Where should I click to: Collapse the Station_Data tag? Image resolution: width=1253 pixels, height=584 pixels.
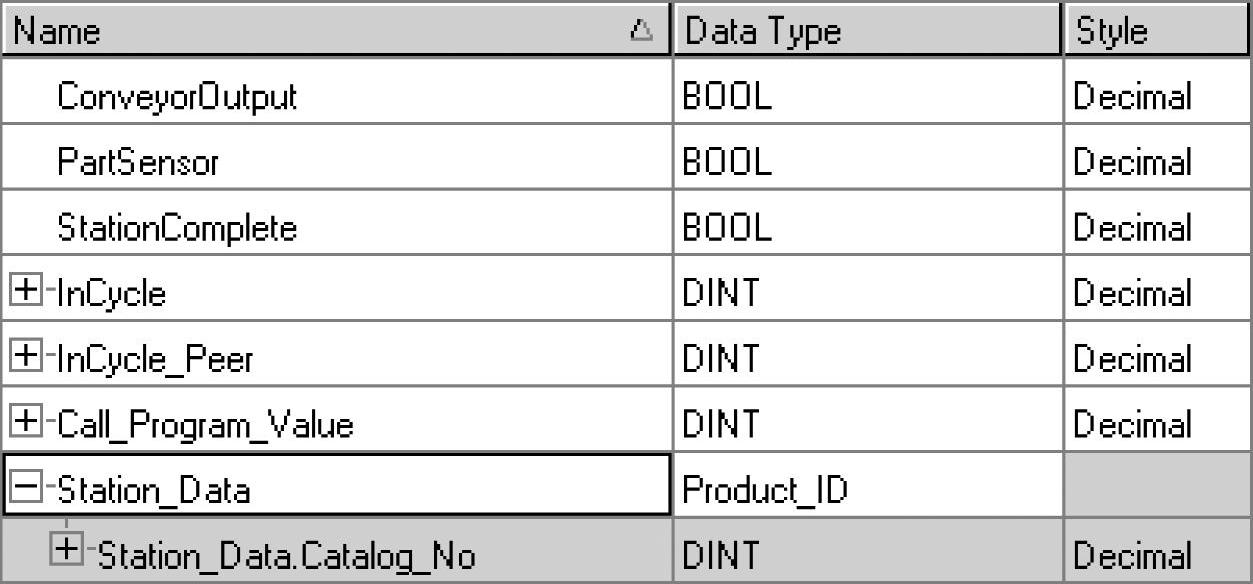click(24, 489)
